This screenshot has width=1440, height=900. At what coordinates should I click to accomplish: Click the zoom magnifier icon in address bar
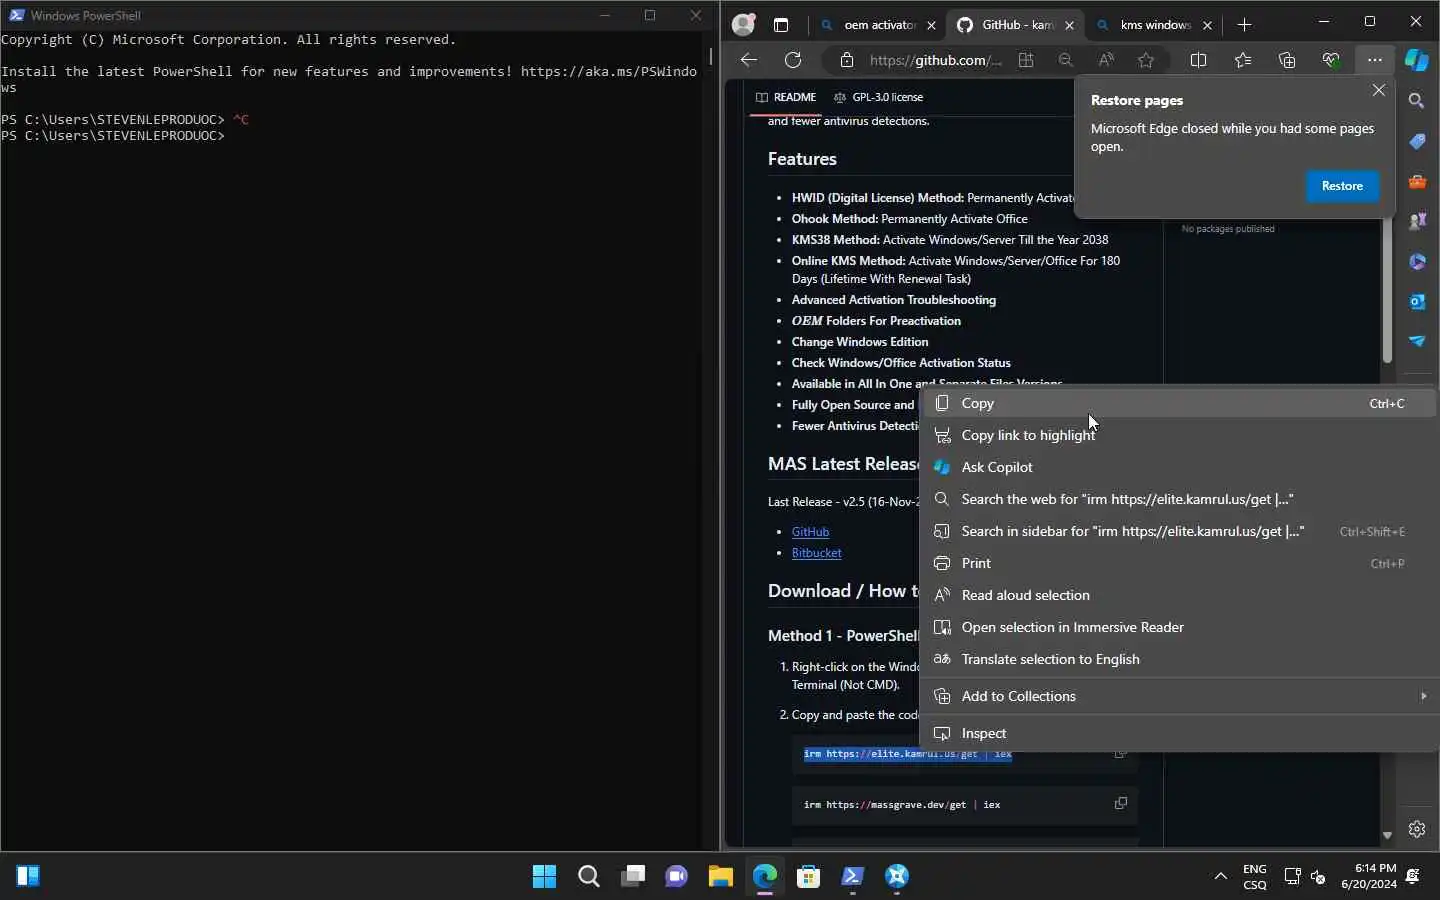[x=1066, y=60]
